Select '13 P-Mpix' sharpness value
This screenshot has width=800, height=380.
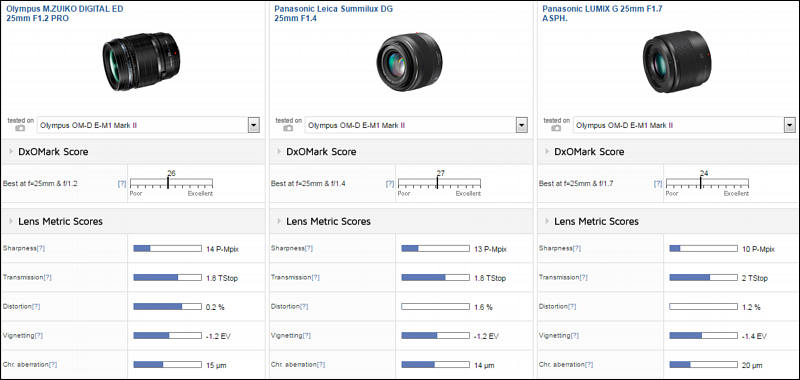click(490, 249)
